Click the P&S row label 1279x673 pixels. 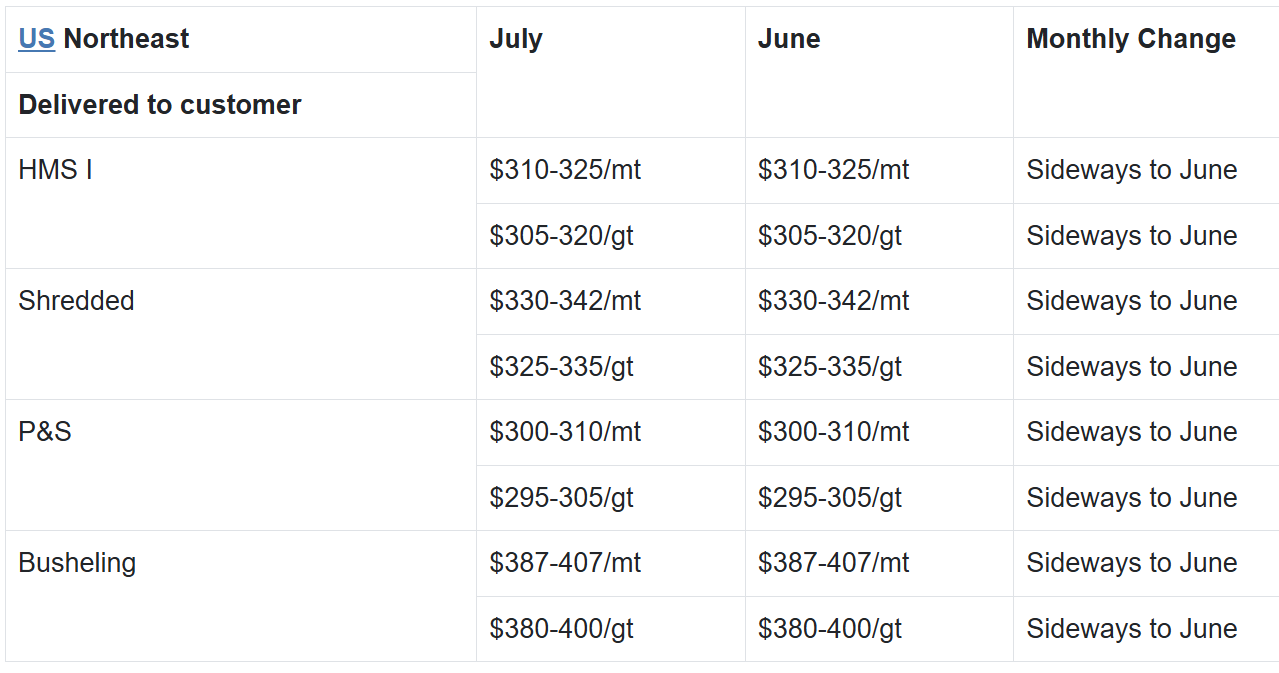[x=45, y=432]
